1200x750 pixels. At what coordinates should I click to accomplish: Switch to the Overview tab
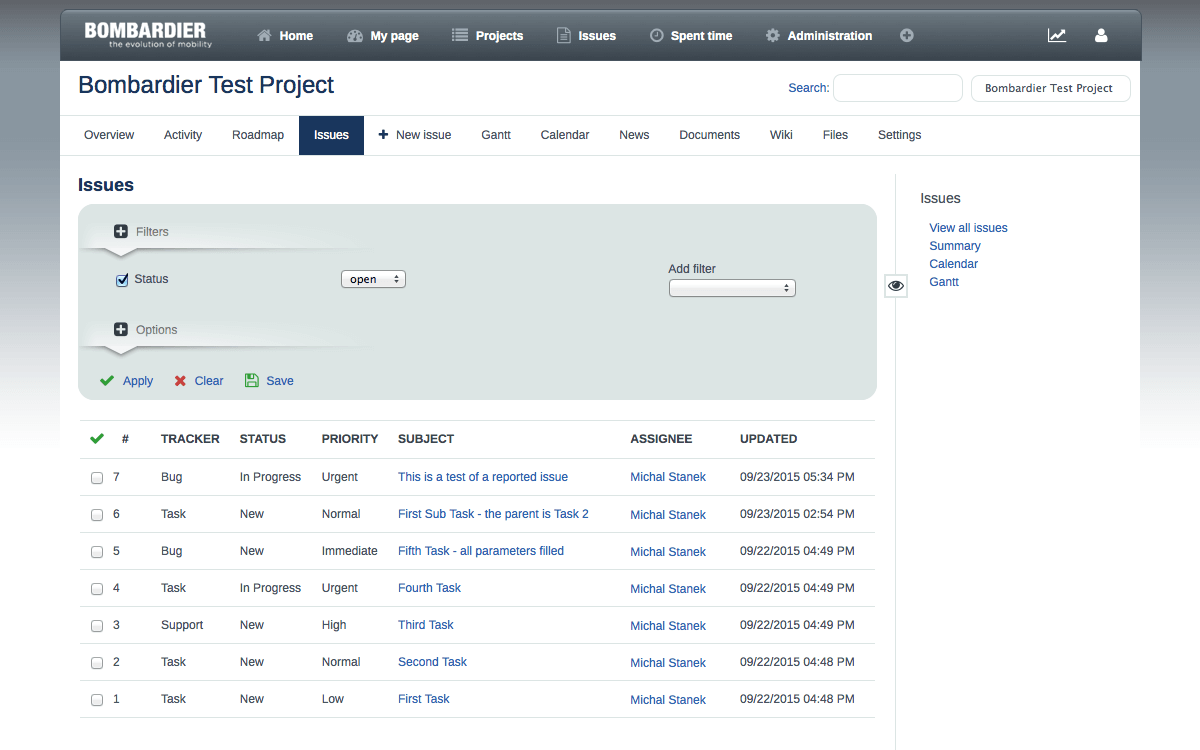pyautogui.click(x=109, y=135)
